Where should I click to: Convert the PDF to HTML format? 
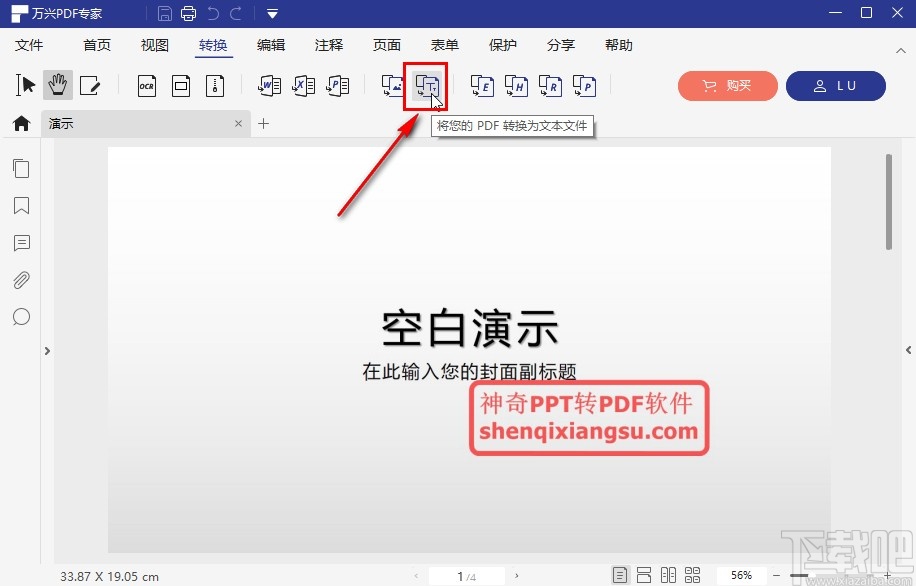(516, 86)
